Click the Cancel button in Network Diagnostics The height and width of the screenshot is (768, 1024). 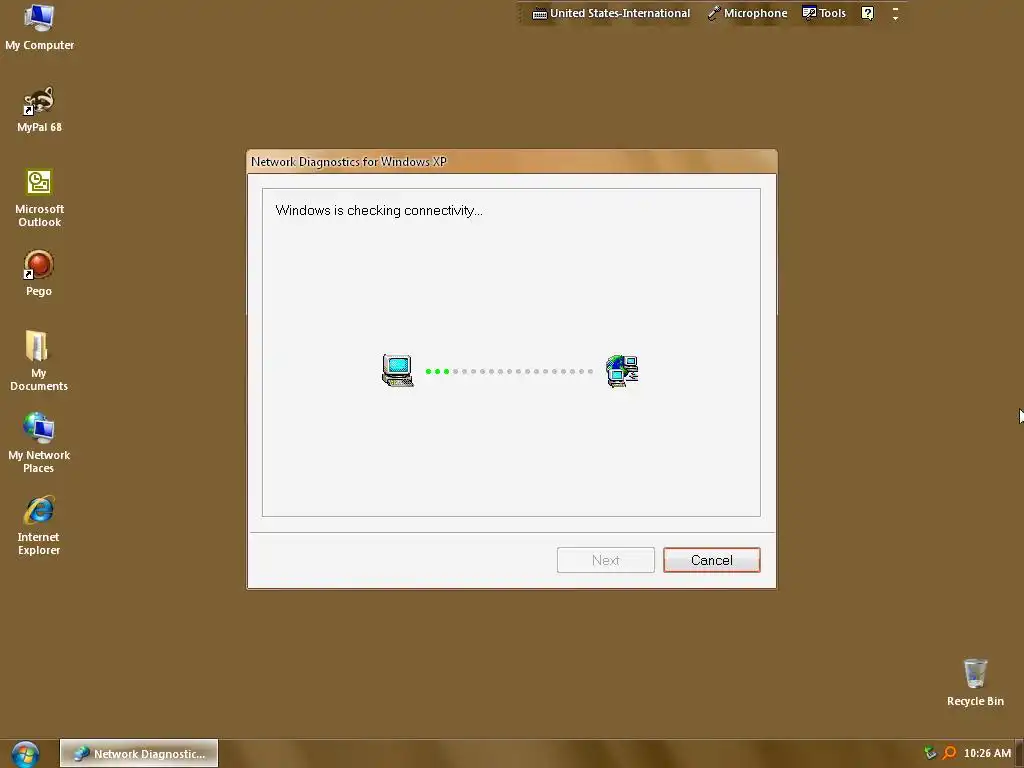[x=711, y=560]
